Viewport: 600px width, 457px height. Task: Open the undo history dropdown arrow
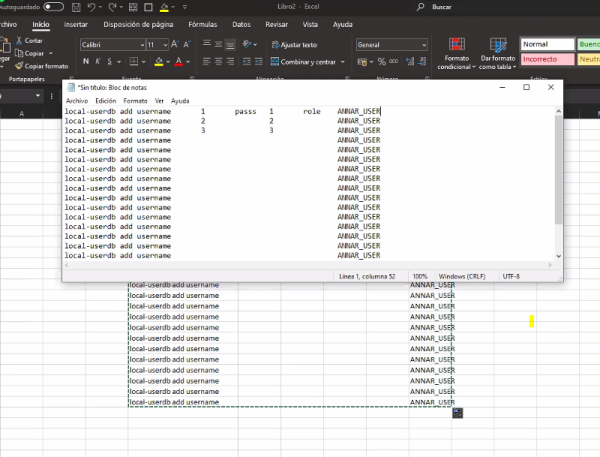[101, 7]
